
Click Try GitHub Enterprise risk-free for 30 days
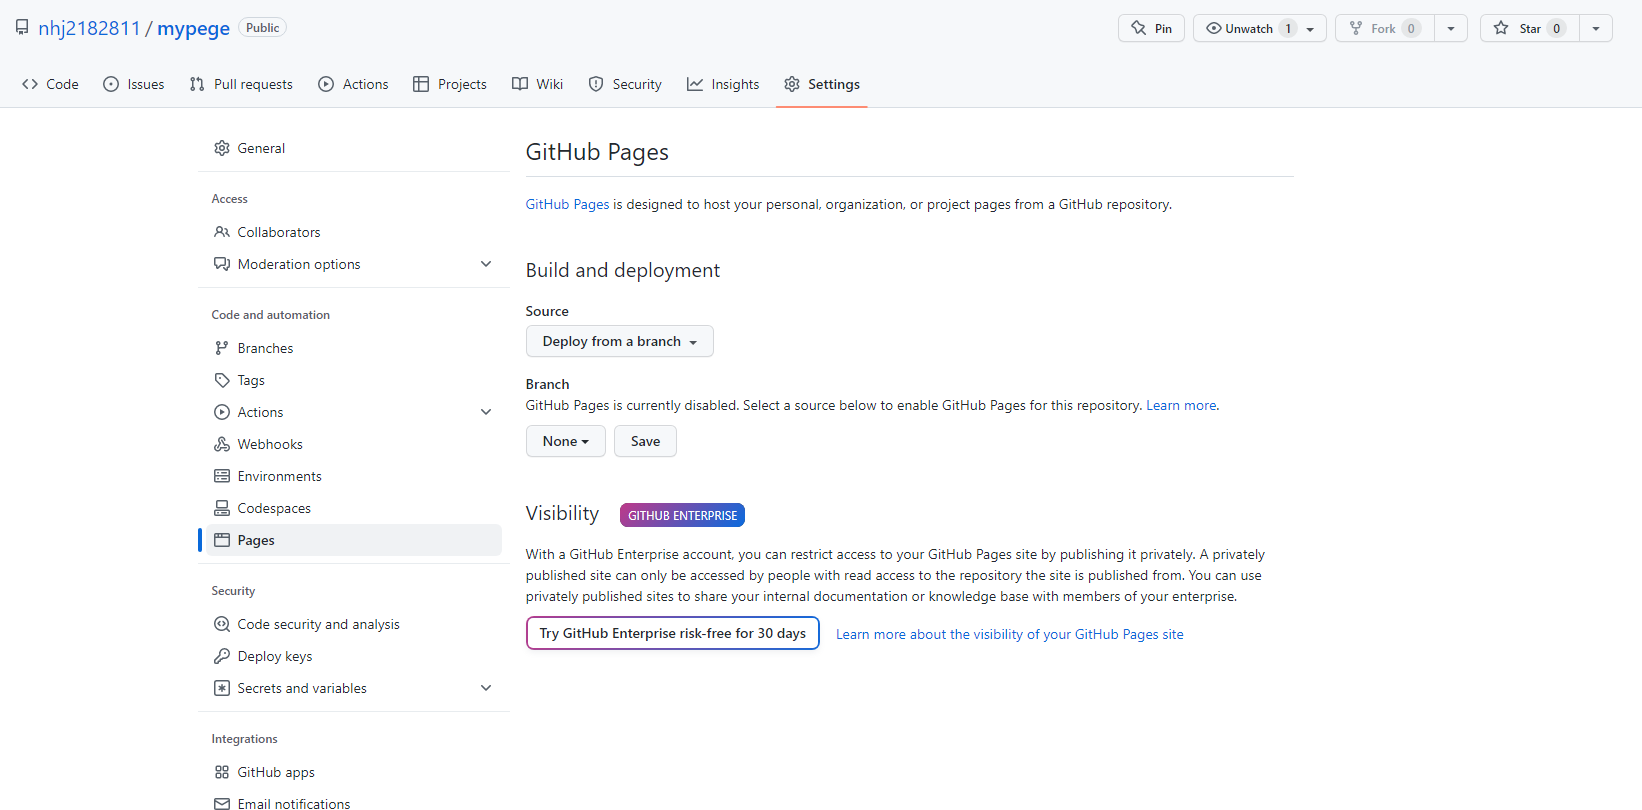[673, 633]
